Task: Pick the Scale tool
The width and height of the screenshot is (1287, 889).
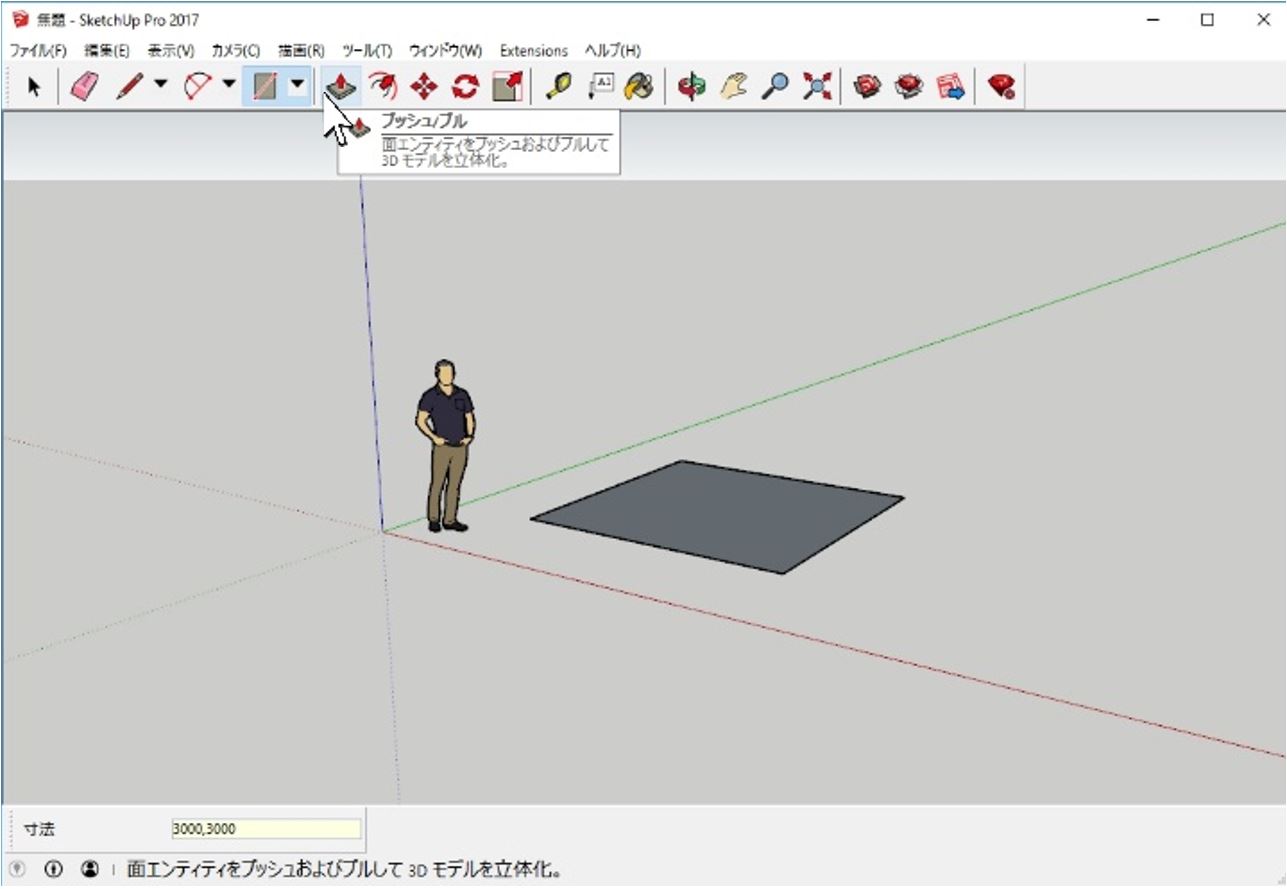Action: click(507, 87)
